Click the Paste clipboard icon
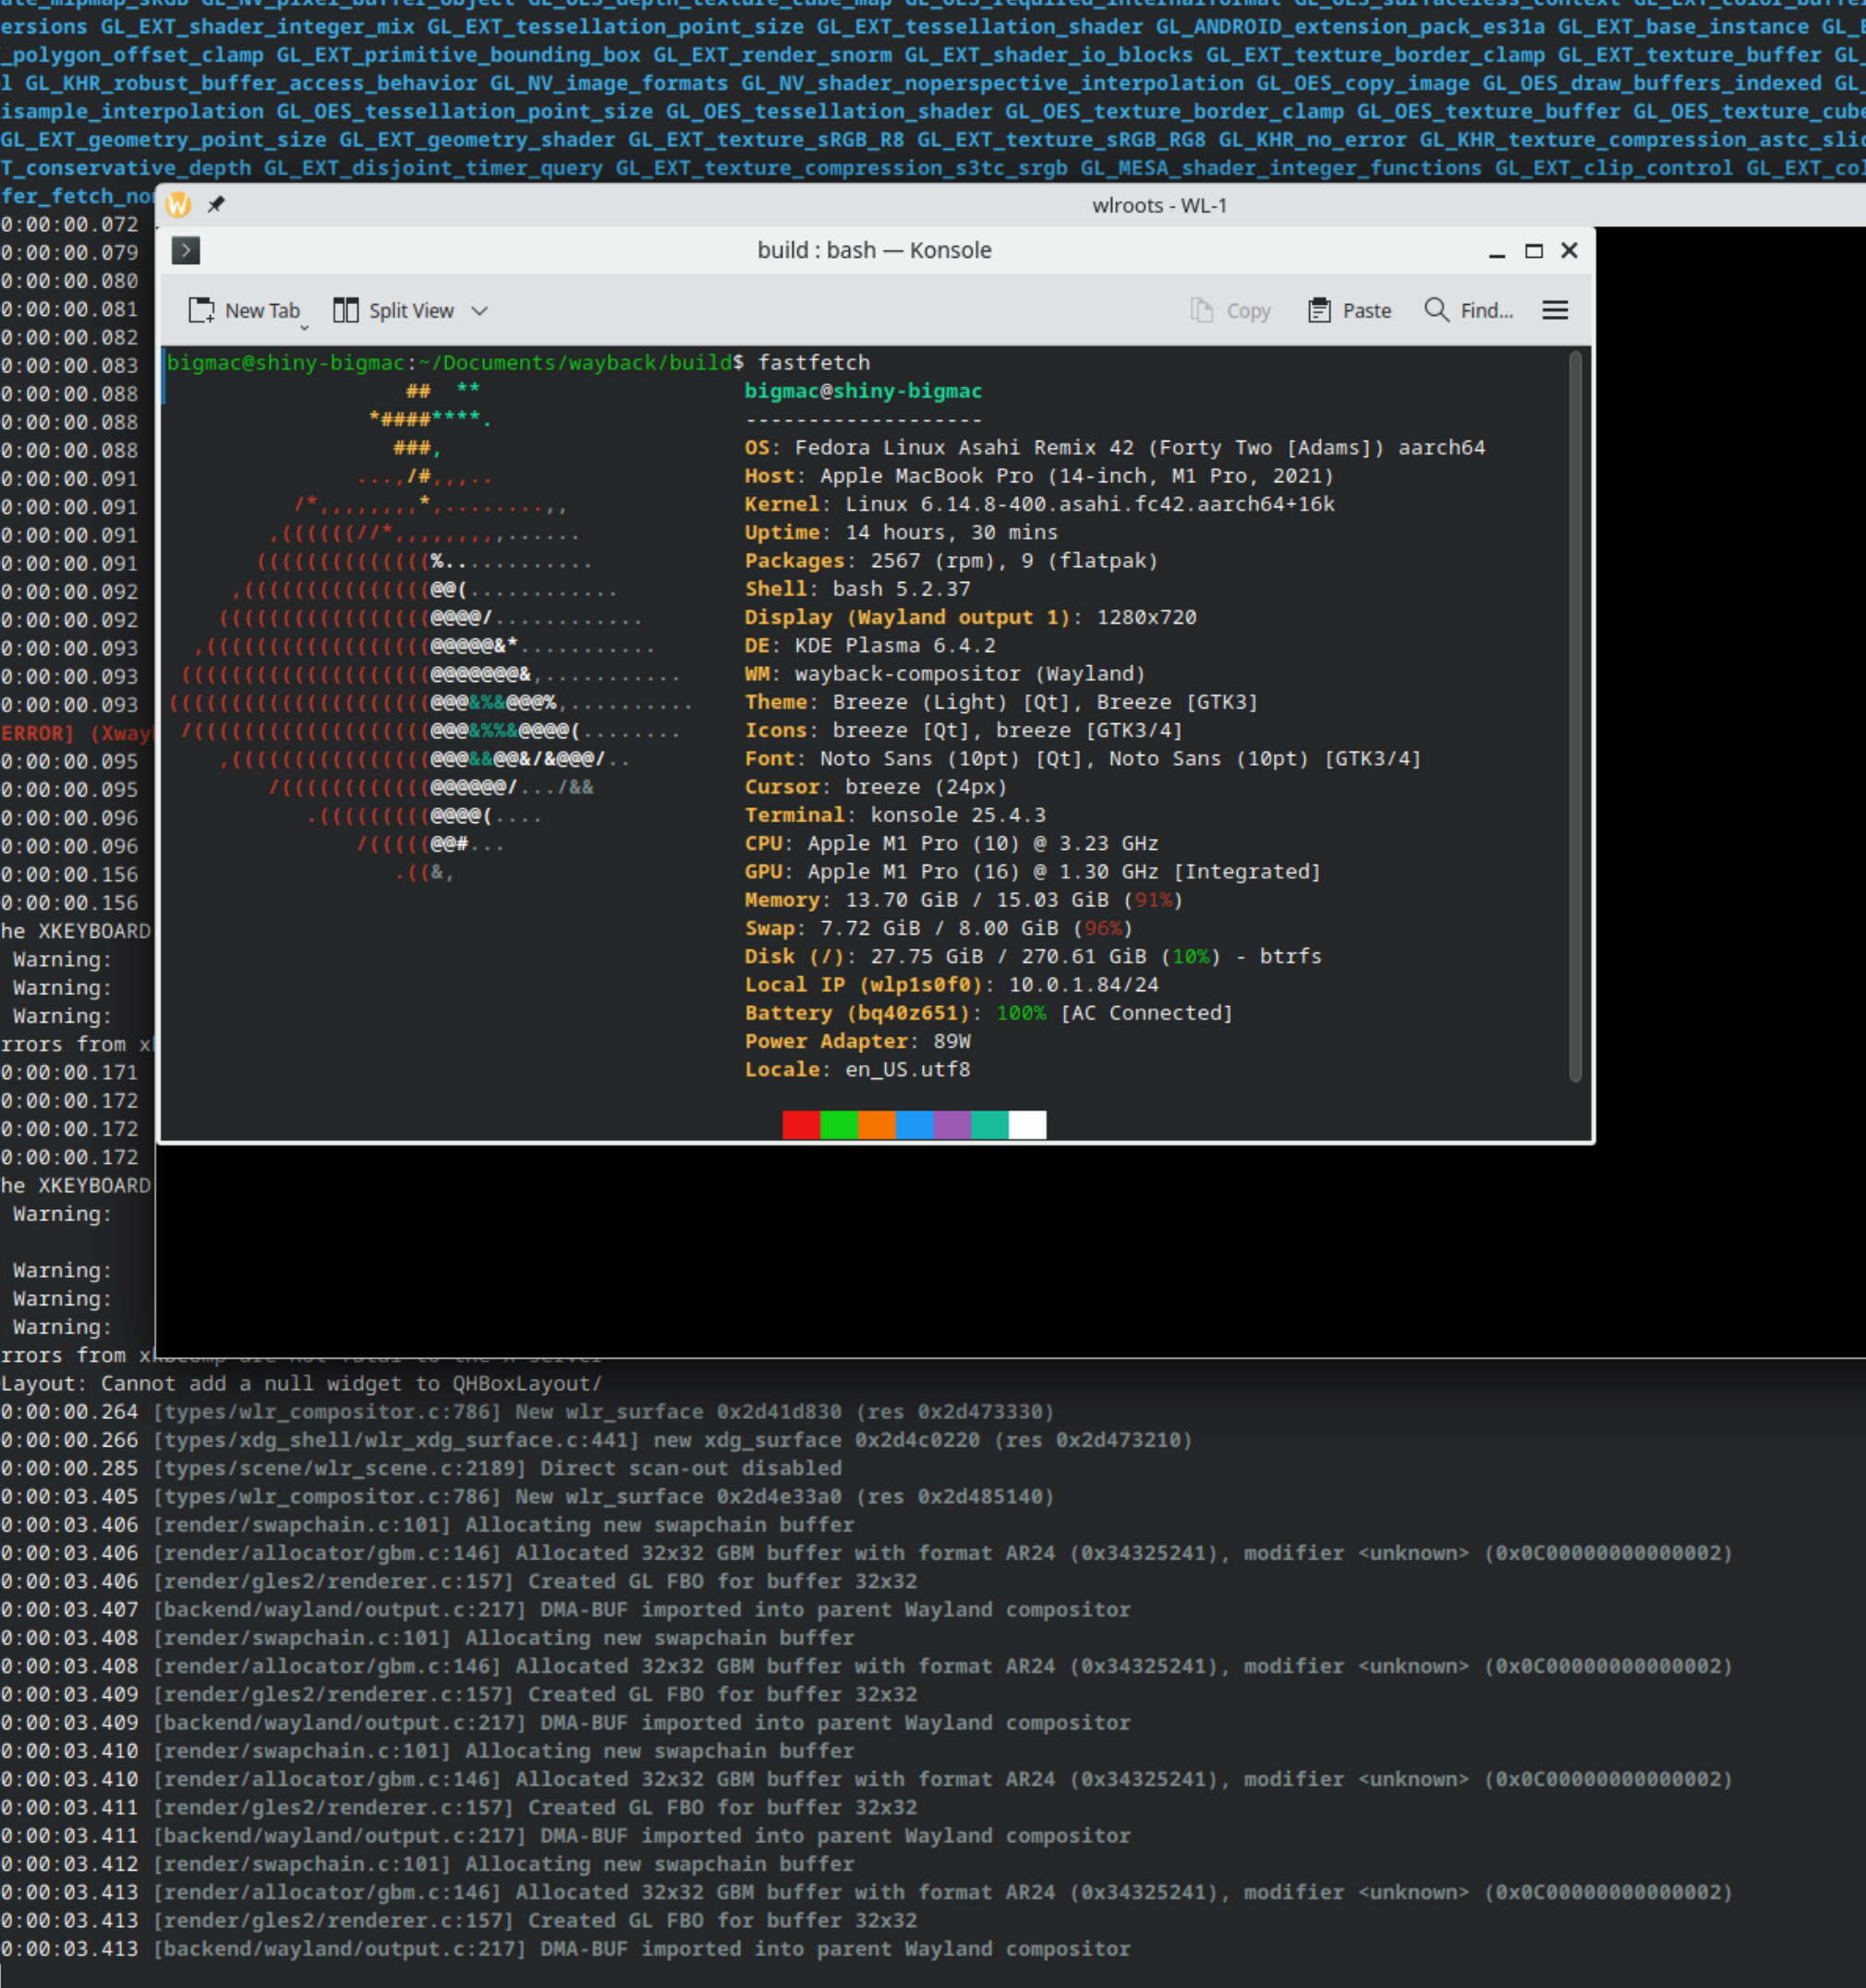Image resolution: width=1866 pixels, height=1988 pixels. pyautogui.click(x=1319, y=311)
